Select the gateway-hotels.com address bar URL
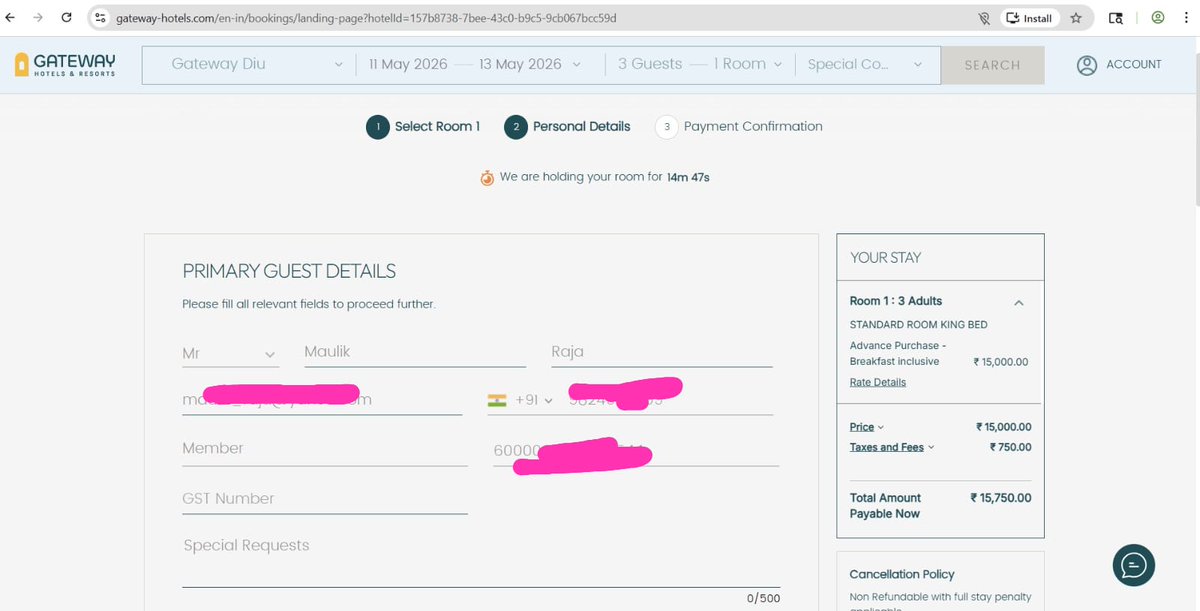The width and height of the screenshot is (1200, 611). [366, 18]
